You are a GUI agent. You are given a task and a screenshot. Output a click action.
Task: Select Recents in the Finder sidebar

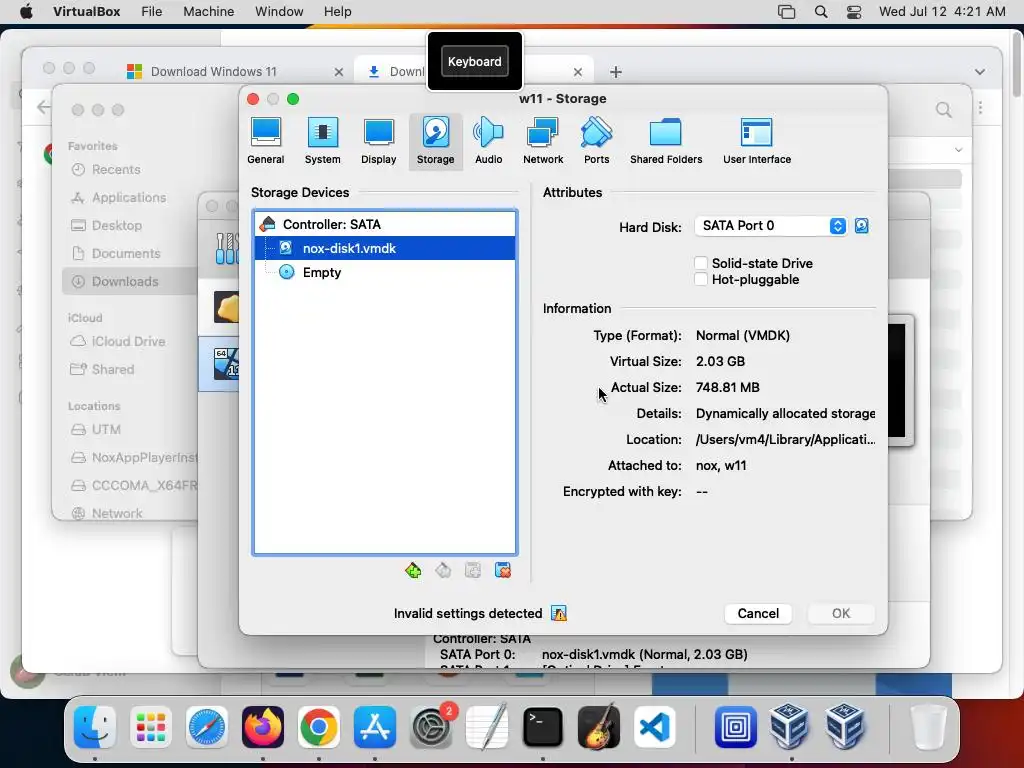coord(116,169)
